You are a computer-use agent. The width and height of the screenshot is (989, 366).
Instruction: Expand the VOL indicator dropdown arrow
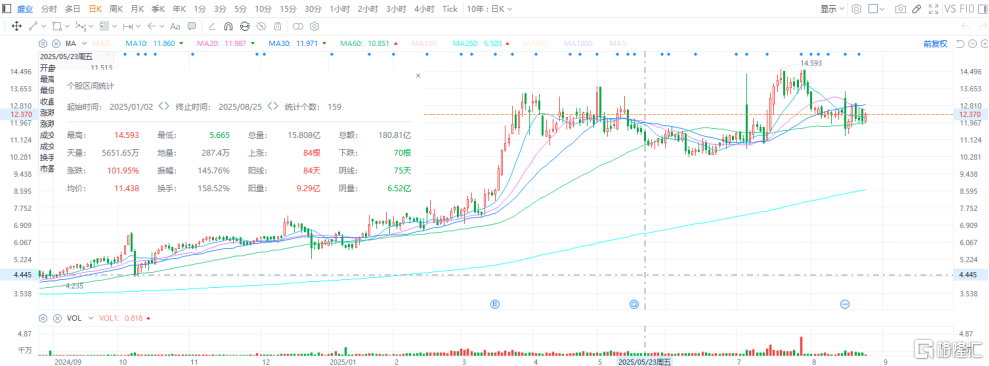[91, 318]
